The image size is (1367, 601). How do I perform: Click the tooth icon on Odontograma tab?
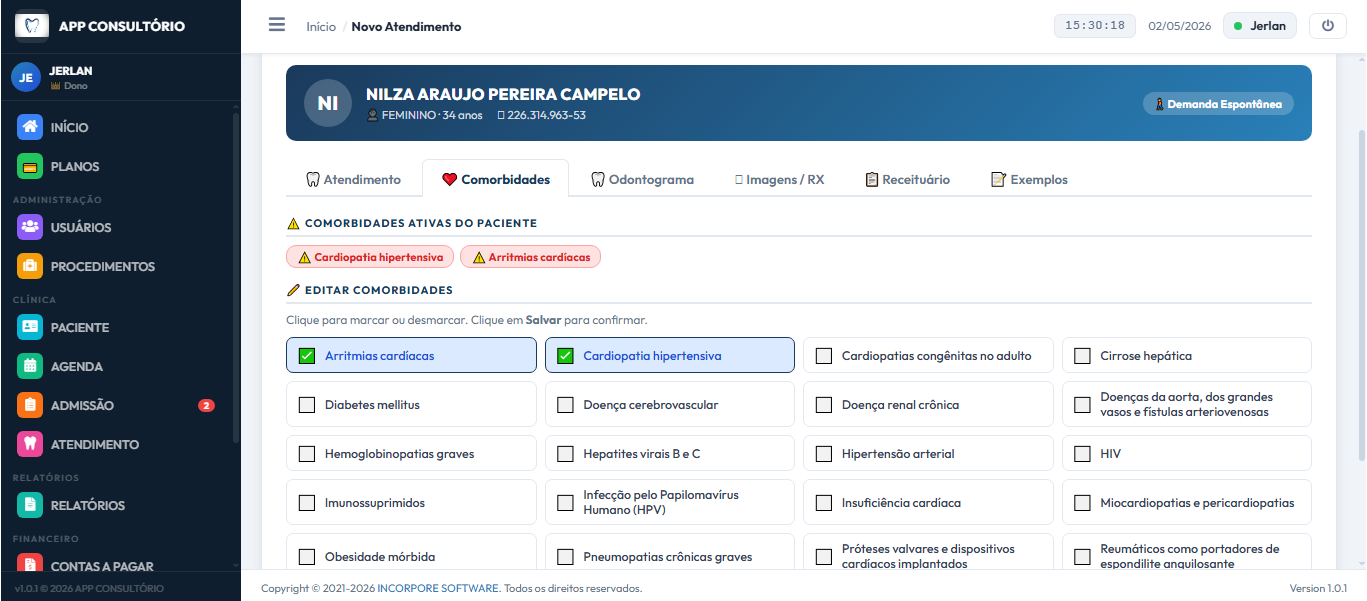click(x=598, y=180)
